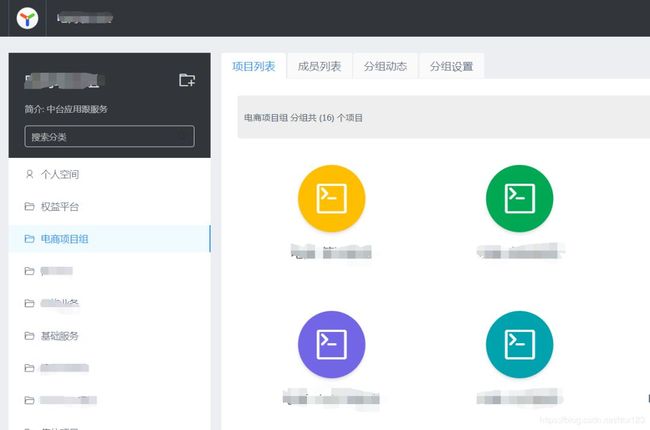Select the 电商项目组 group

click(x=109, y=239)
